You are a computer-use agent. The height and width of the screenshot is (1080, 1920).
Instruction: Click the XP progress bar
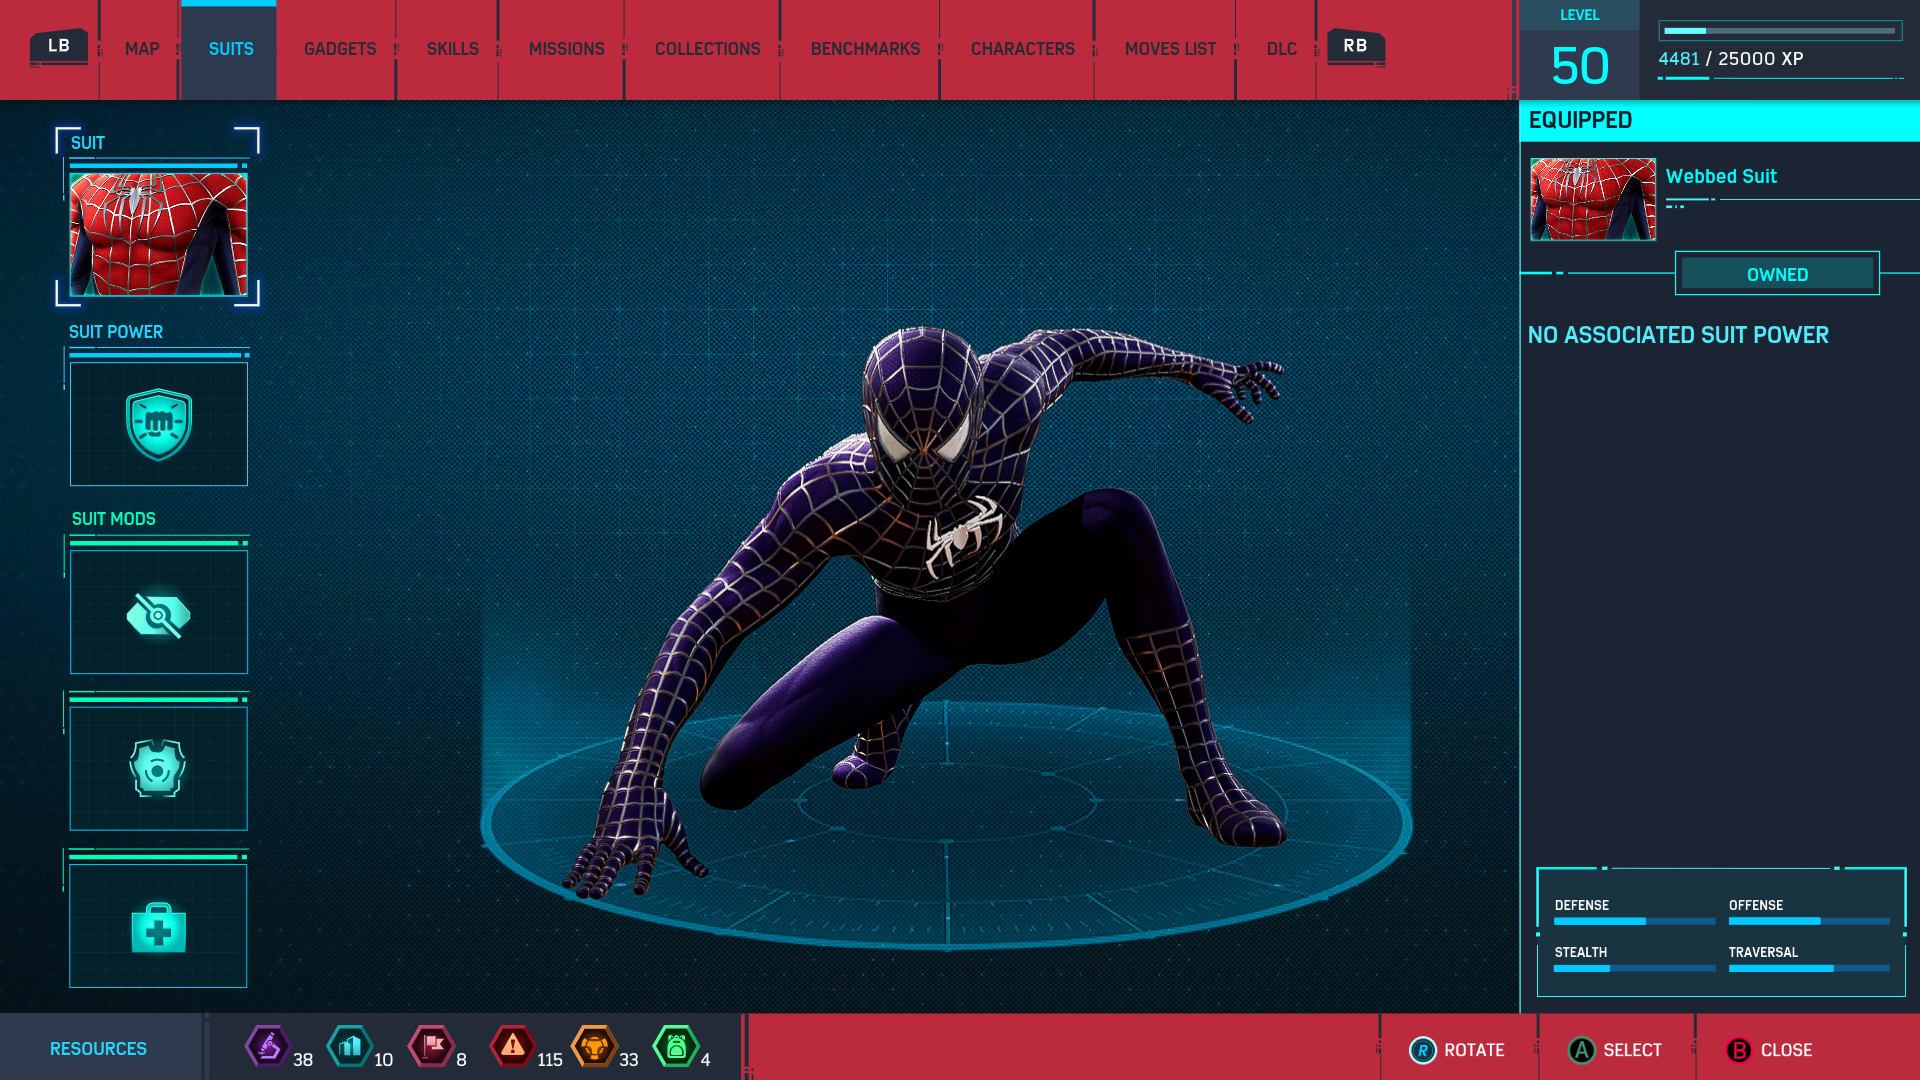pos(1780,31)
